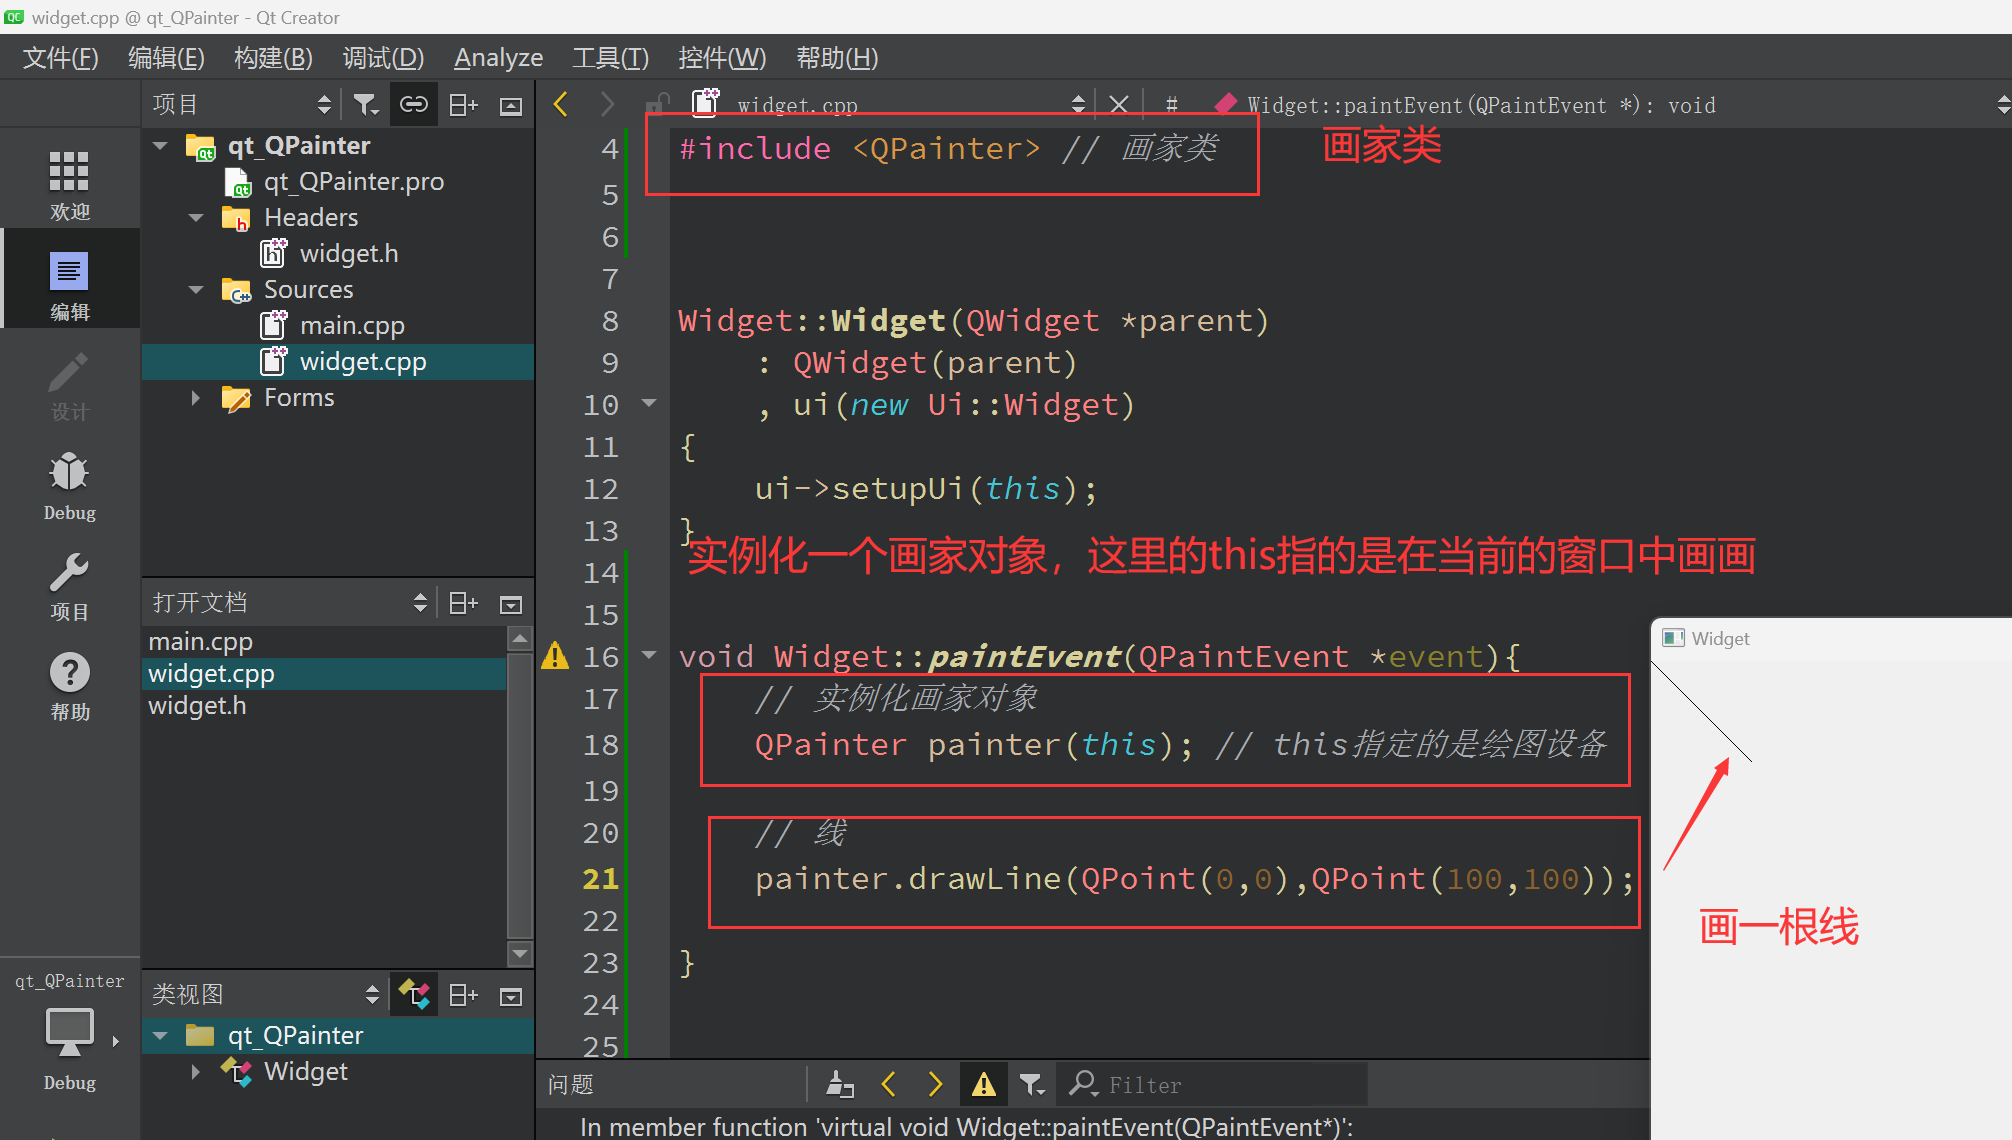Viewport: 2012px width, 1140px height.
Task: Click the hash symbol in the editor toolbar
Action: click(1172, 104)
